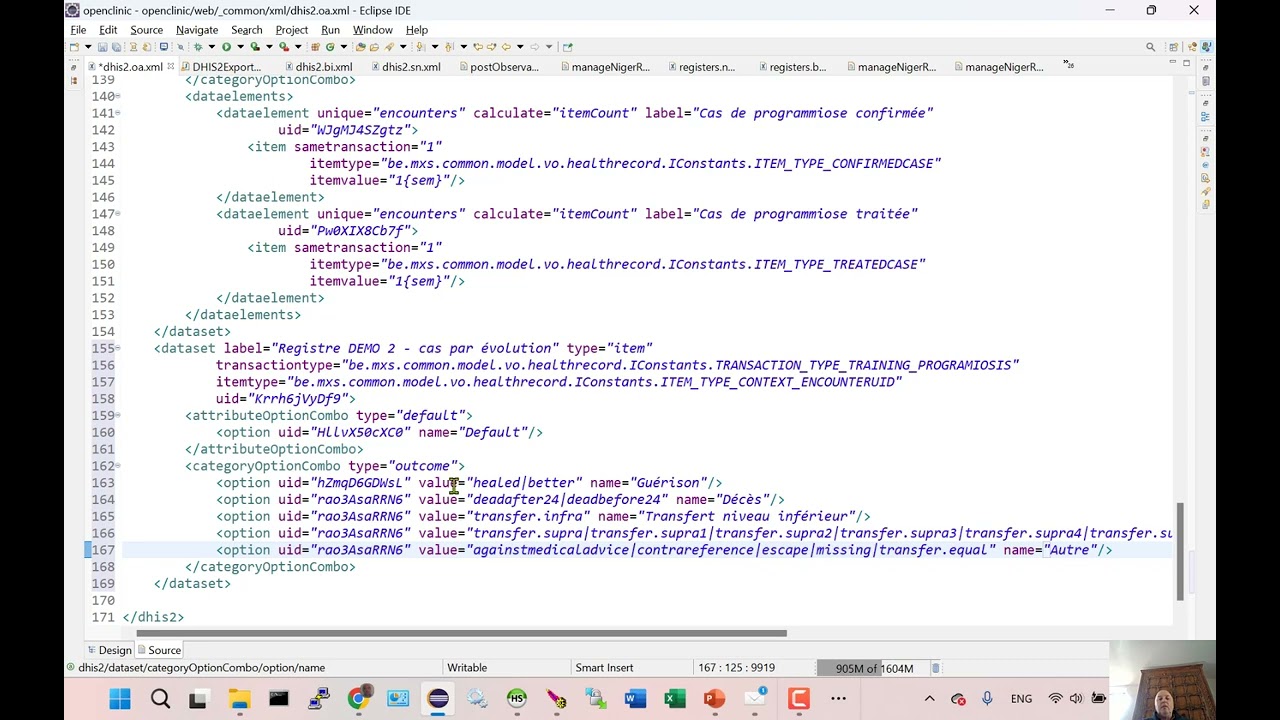The image size is (1280, 720).
Task: Click the New file toolbar icon
Action: [74, 46]
